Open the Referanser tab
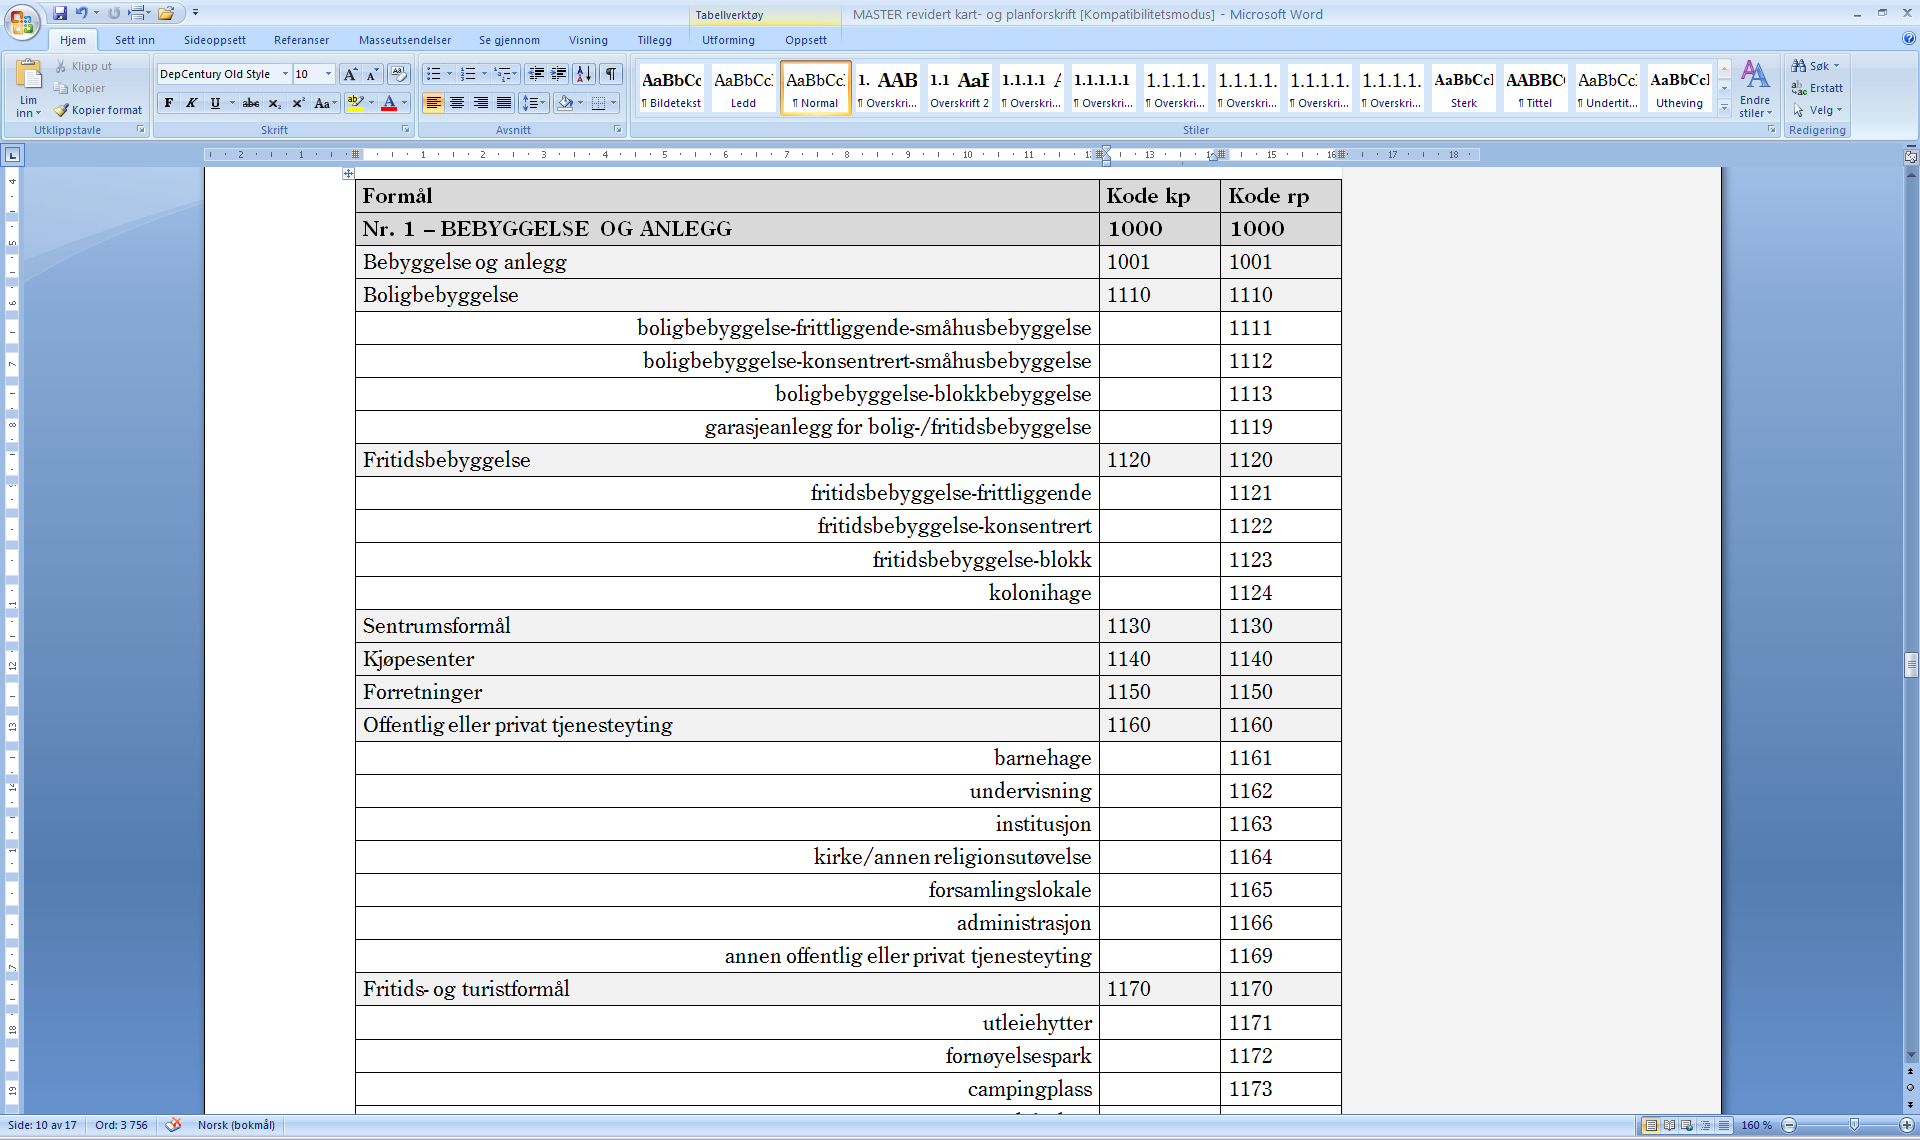 [x=302, y=40]
